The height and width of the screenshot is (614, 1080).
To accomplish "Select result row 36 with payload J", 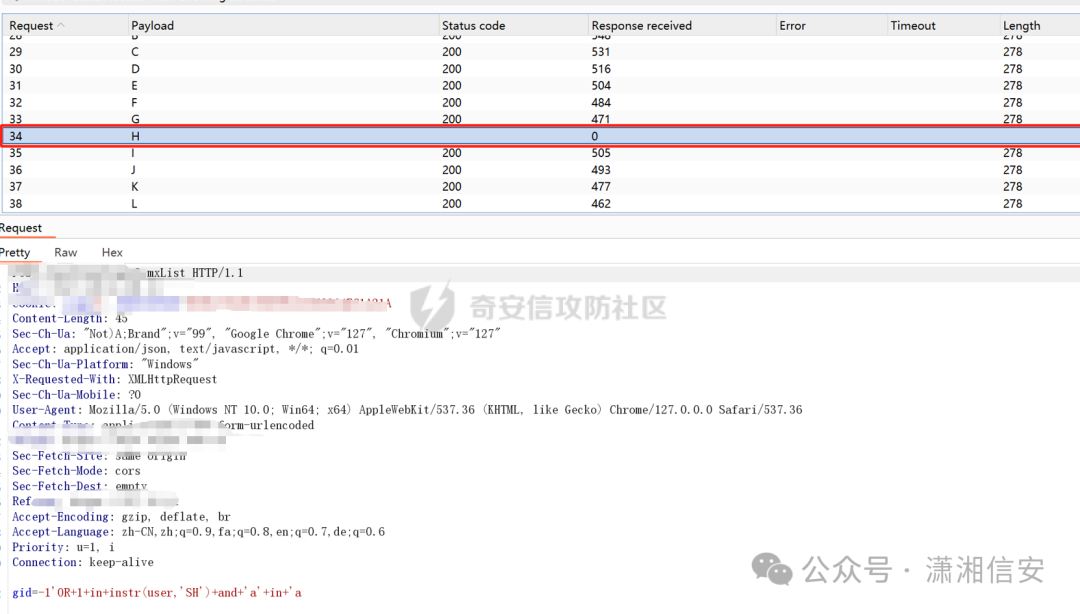I will click(x=540, y=170).
